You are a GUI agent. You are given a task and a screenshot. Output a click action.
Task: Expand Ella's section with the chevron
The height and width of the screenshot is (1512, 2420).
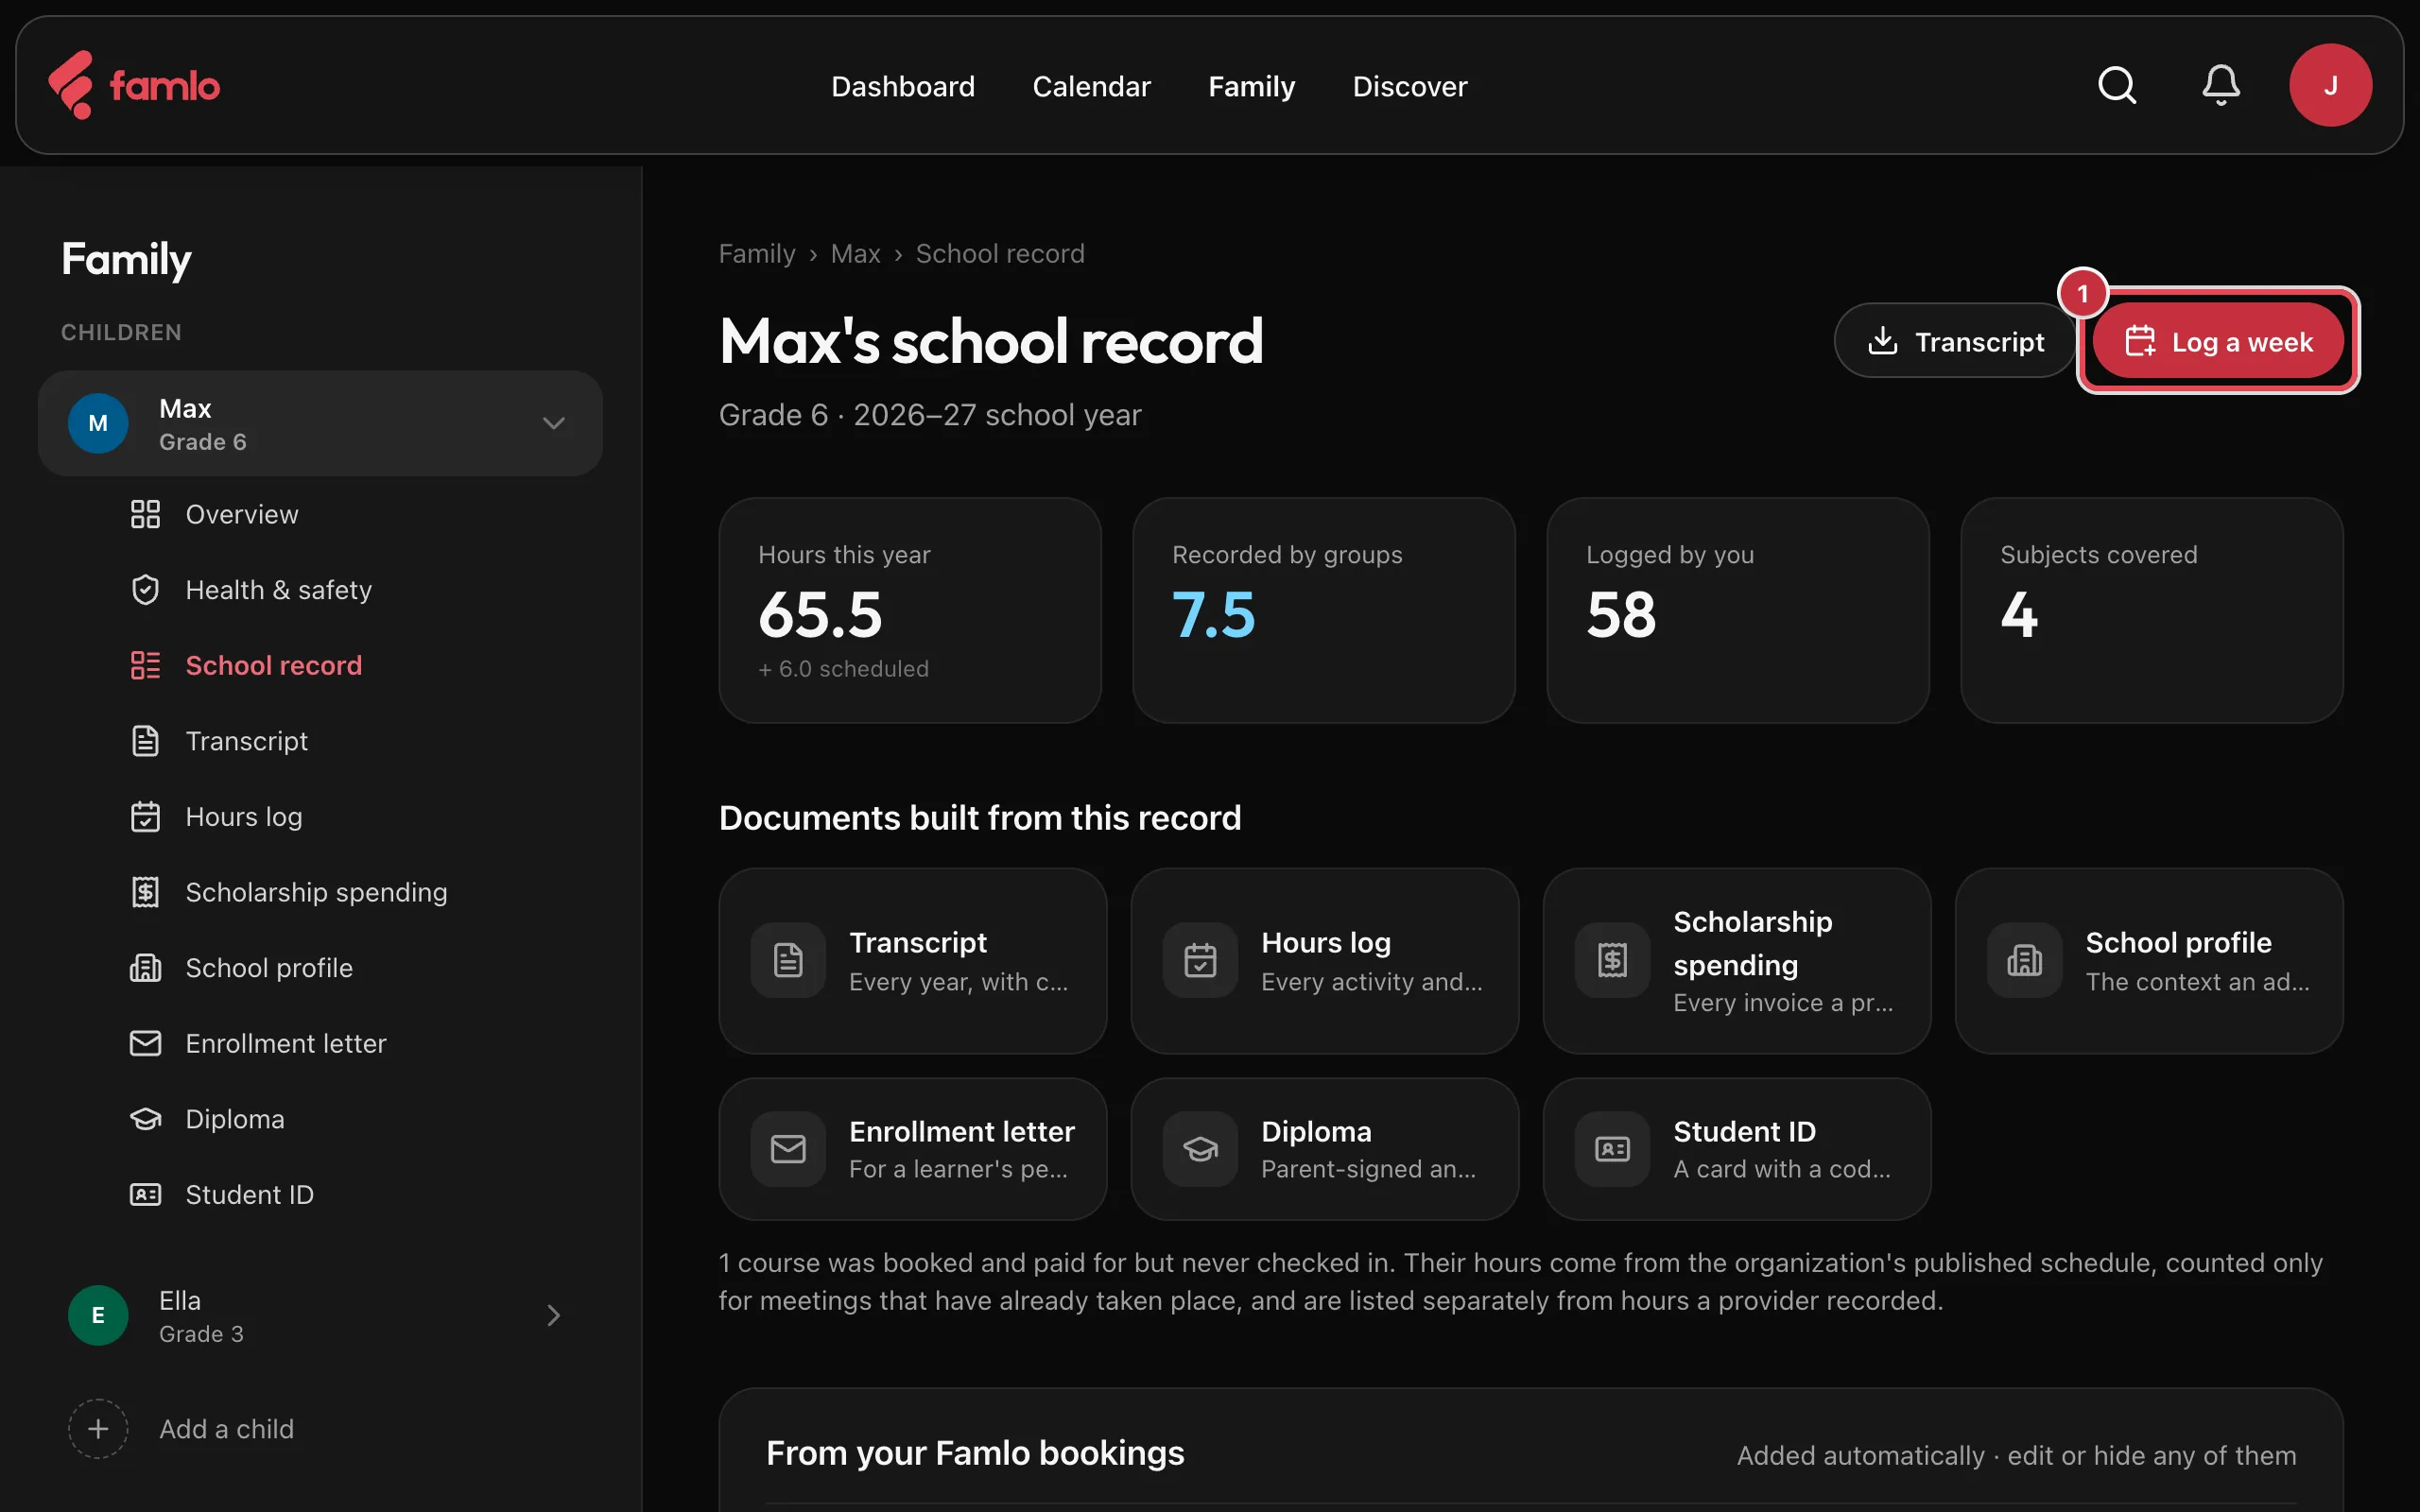click(x=553, y=1315)
